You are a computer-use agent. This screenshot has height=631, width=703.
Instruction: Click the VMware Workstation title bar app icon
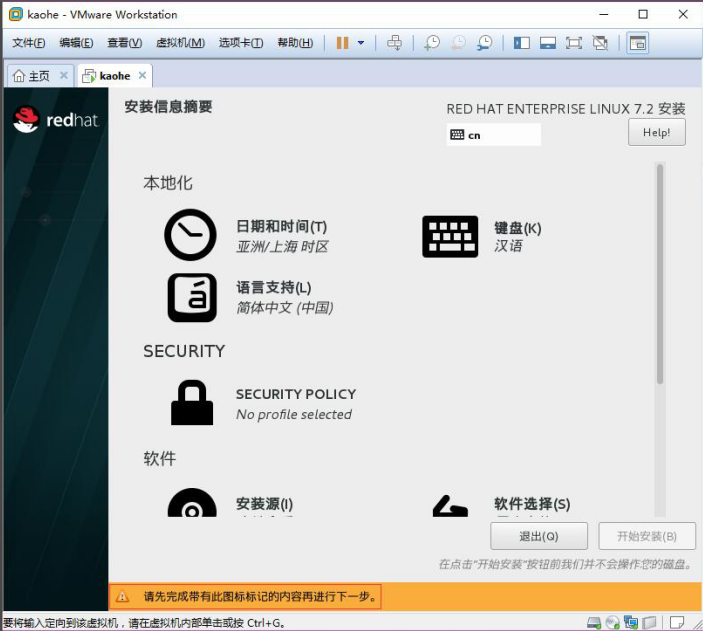16,14
